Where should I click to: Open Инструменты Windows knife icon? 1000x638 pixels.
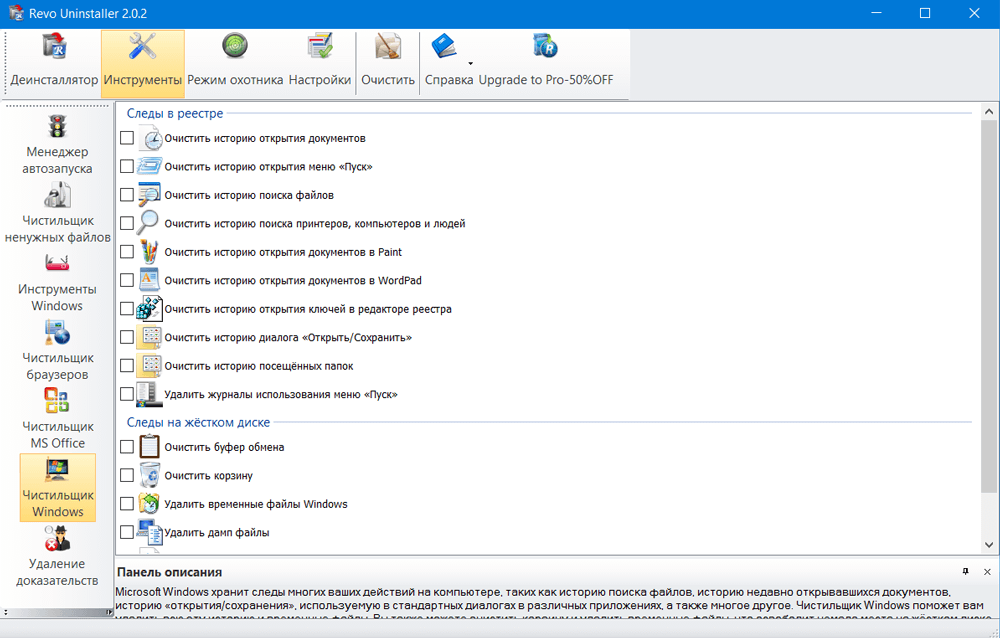coord(57,263)
